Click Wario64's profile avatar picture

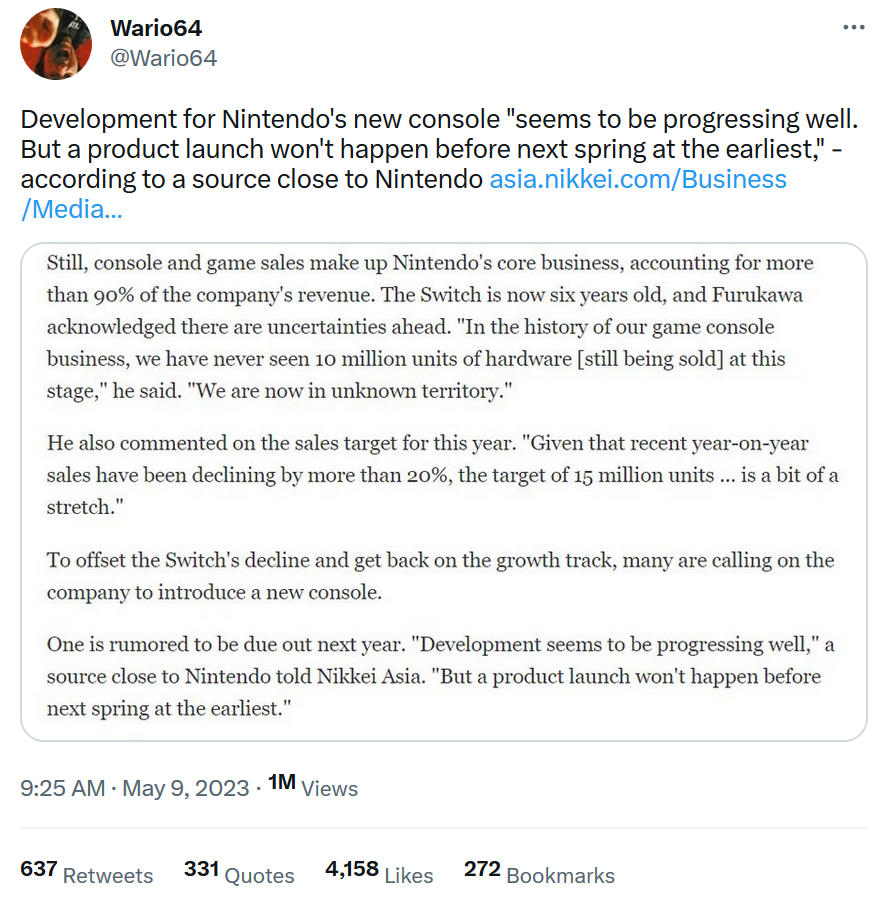56,44
